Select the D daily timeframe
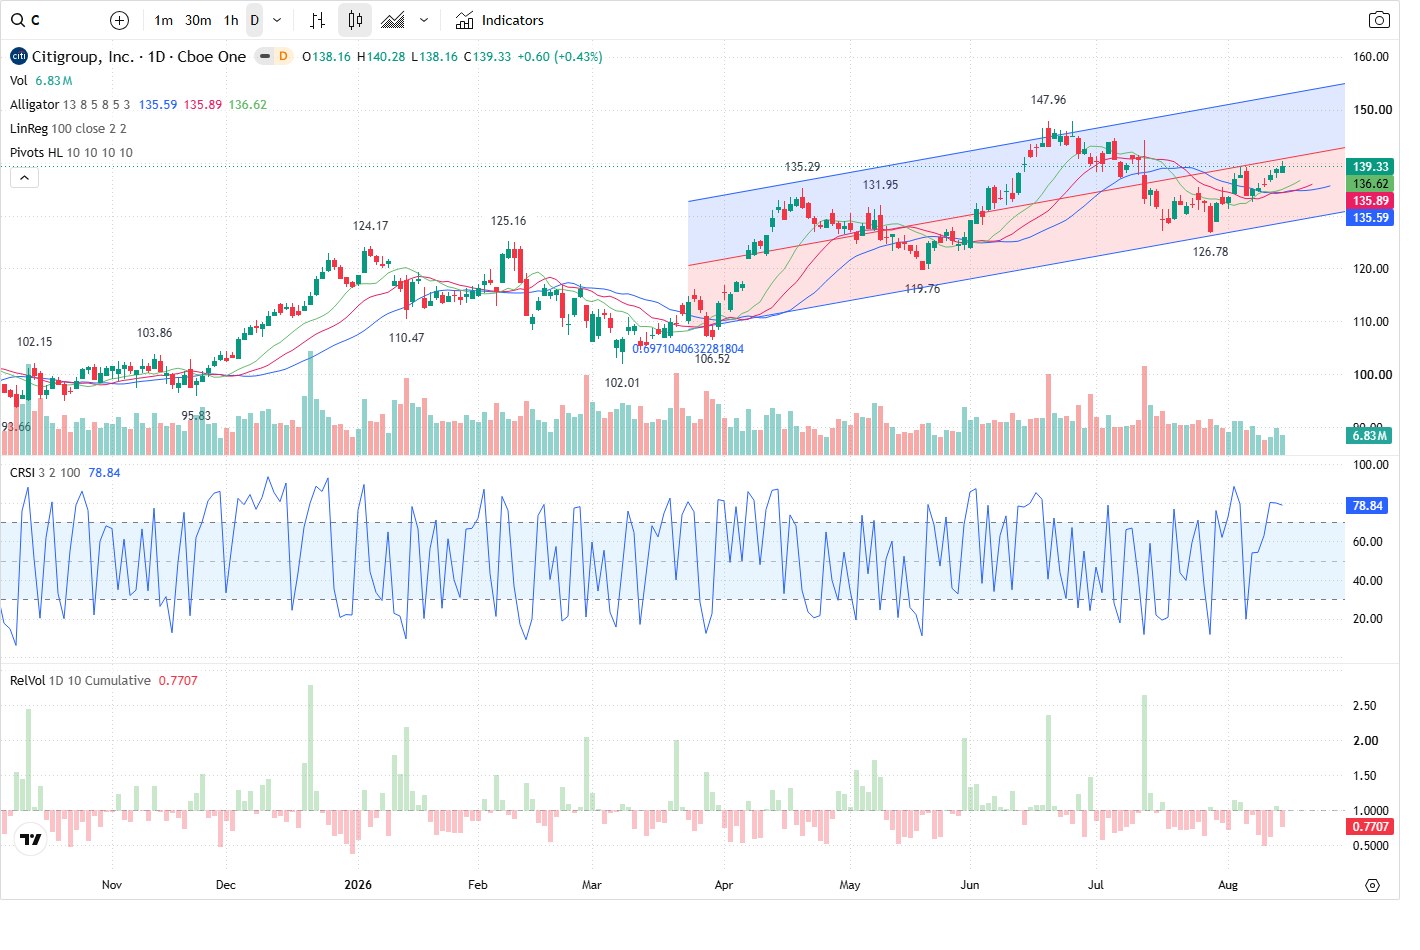This screenshot has width=1420, height=950. [255, 20]
